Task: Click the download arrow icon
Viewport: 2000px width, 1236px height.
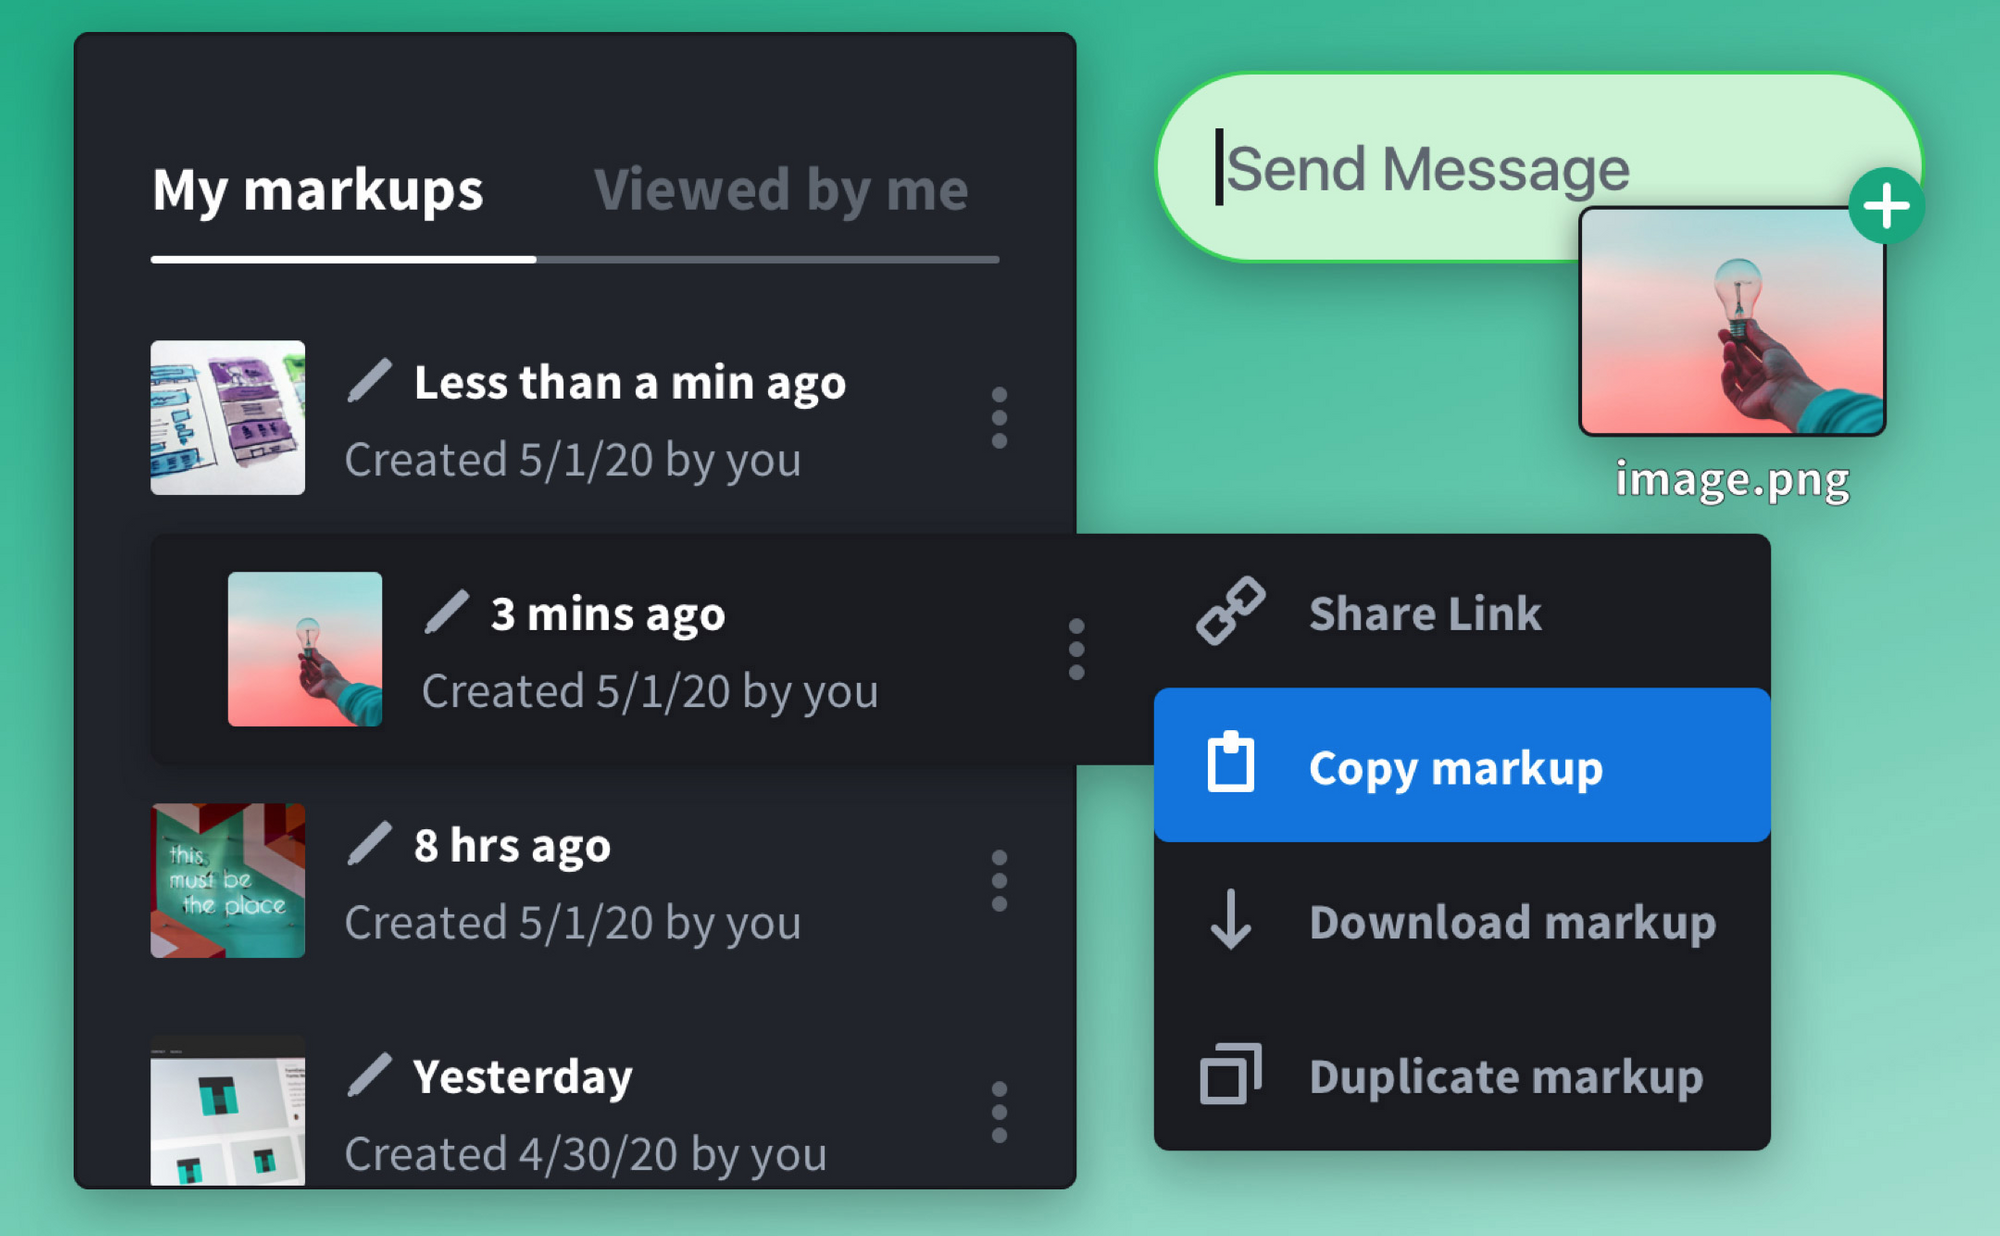Action: click(x=1231, y=919)
